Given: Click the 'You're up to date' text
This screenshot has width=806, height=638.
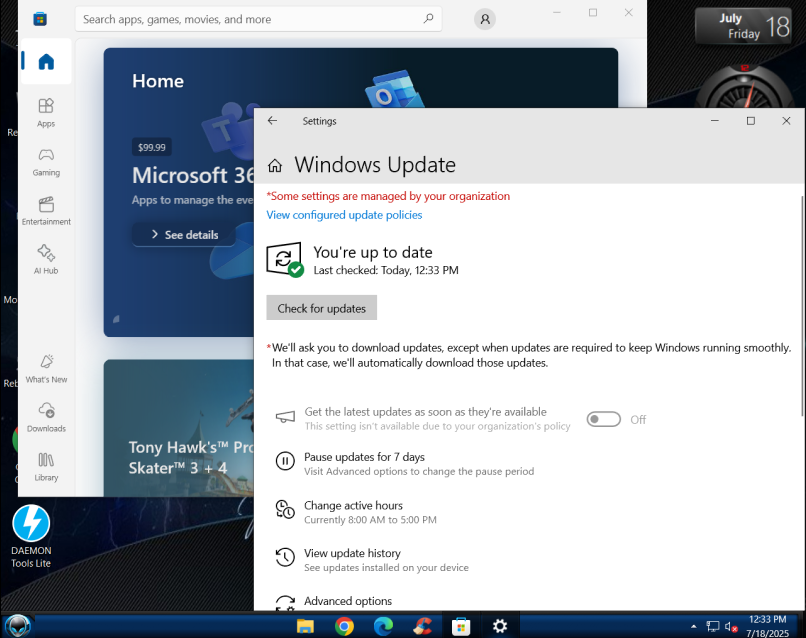Looking at the screenshot, I should tap(373, 252).
